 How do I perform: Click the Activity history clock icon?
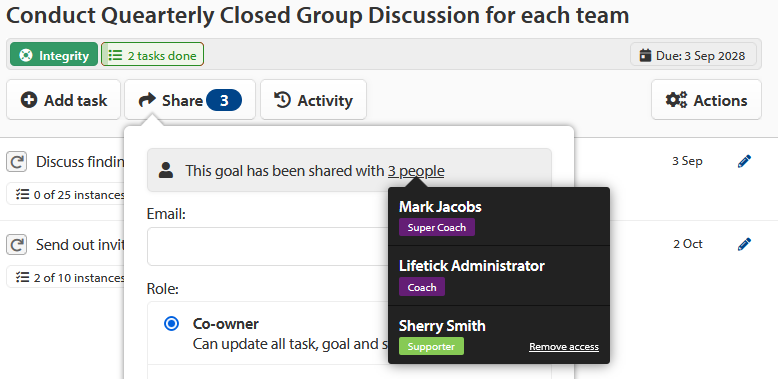pyautogui.click(x=282, y=100)
